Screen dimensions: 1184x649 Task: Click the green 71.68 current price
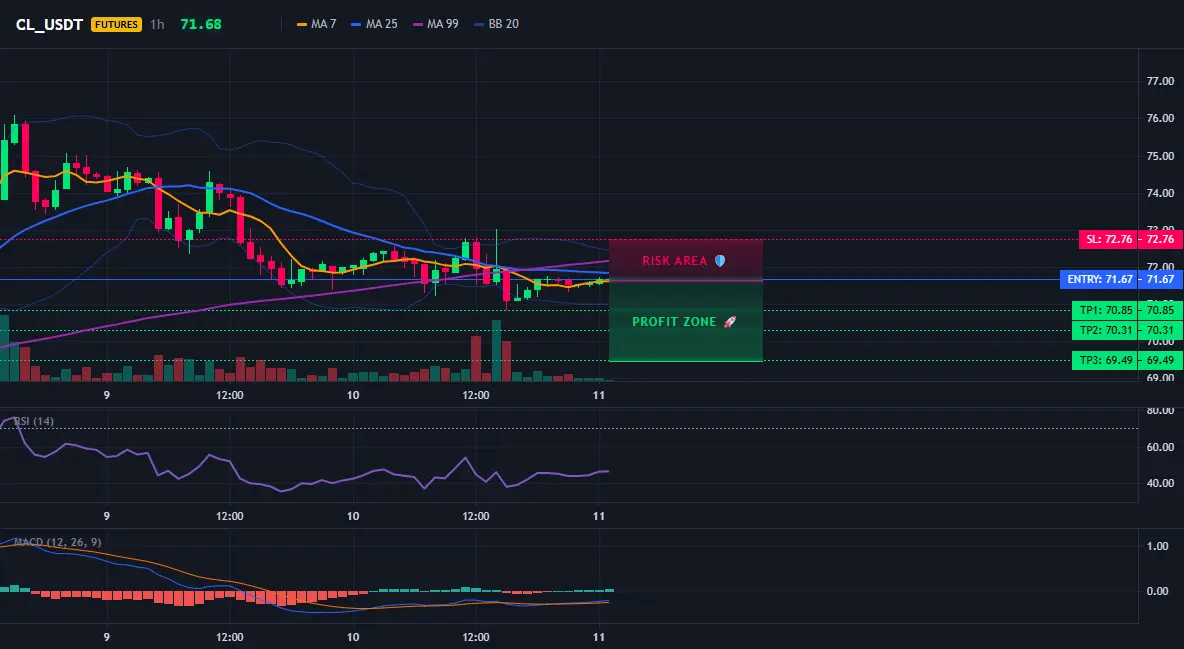tap(201, 24)
